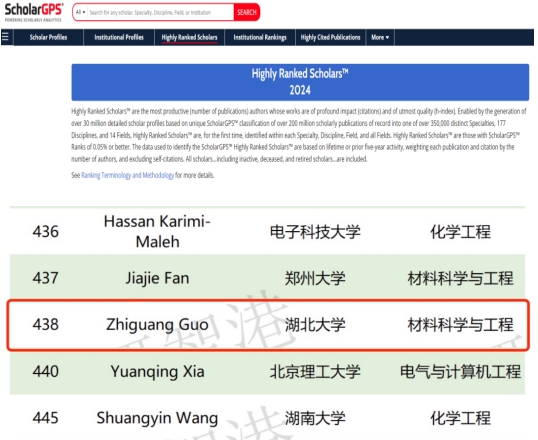The width and height of the screenshot is (538, 440).
Task: Select the name Yuanqing Xia
Action: pyautogui.click(x=157, y=372)
